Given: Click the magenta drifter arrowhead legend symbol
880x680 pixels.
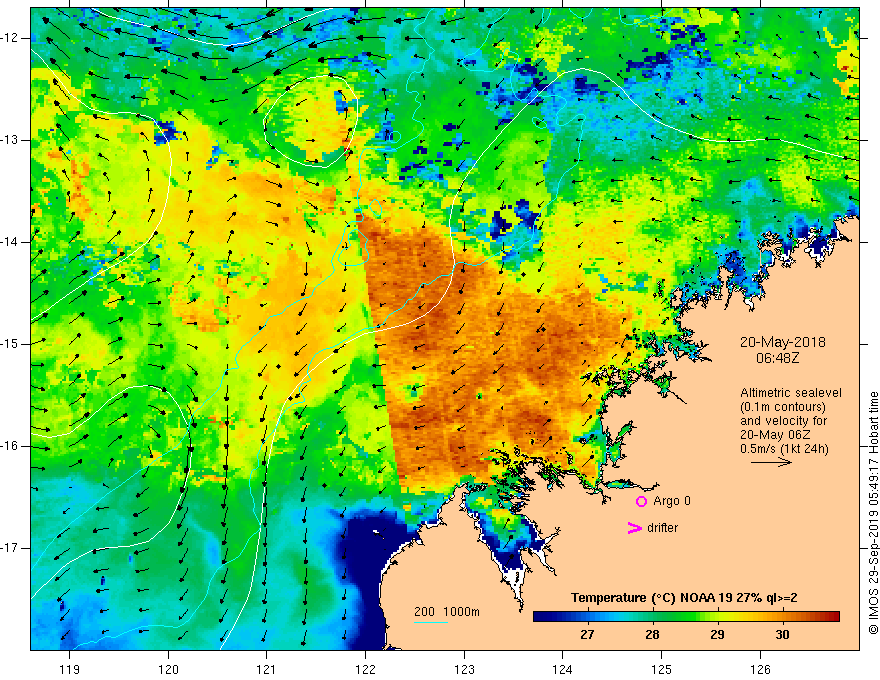Looking at the screenshot, I should [634, 528].
